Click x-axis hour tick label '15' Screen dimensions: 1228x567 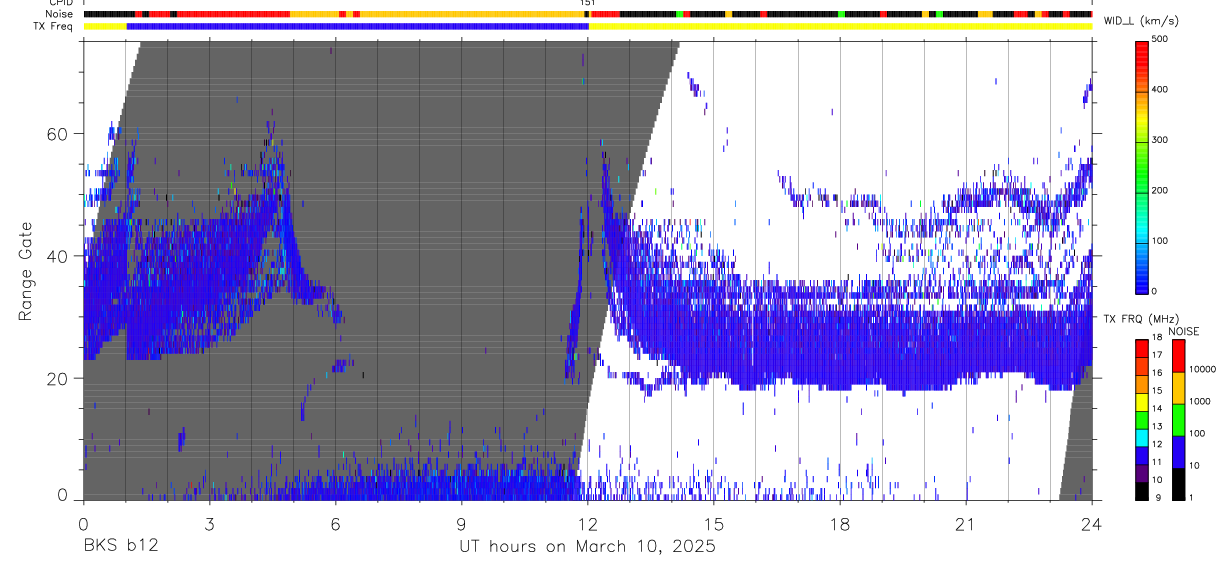[x=714, y=524]
